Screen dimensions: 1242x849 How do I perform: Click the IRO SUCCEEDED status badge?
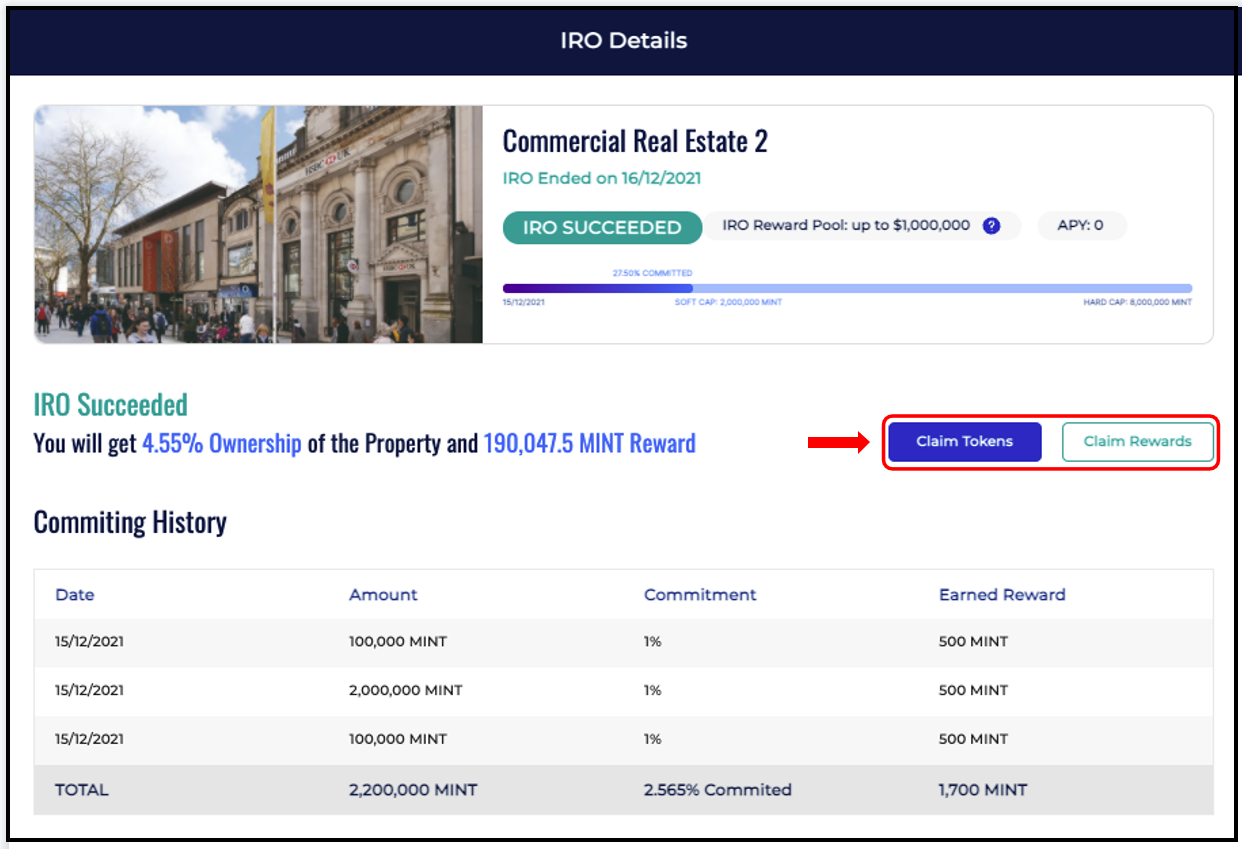tap(602, 227)
